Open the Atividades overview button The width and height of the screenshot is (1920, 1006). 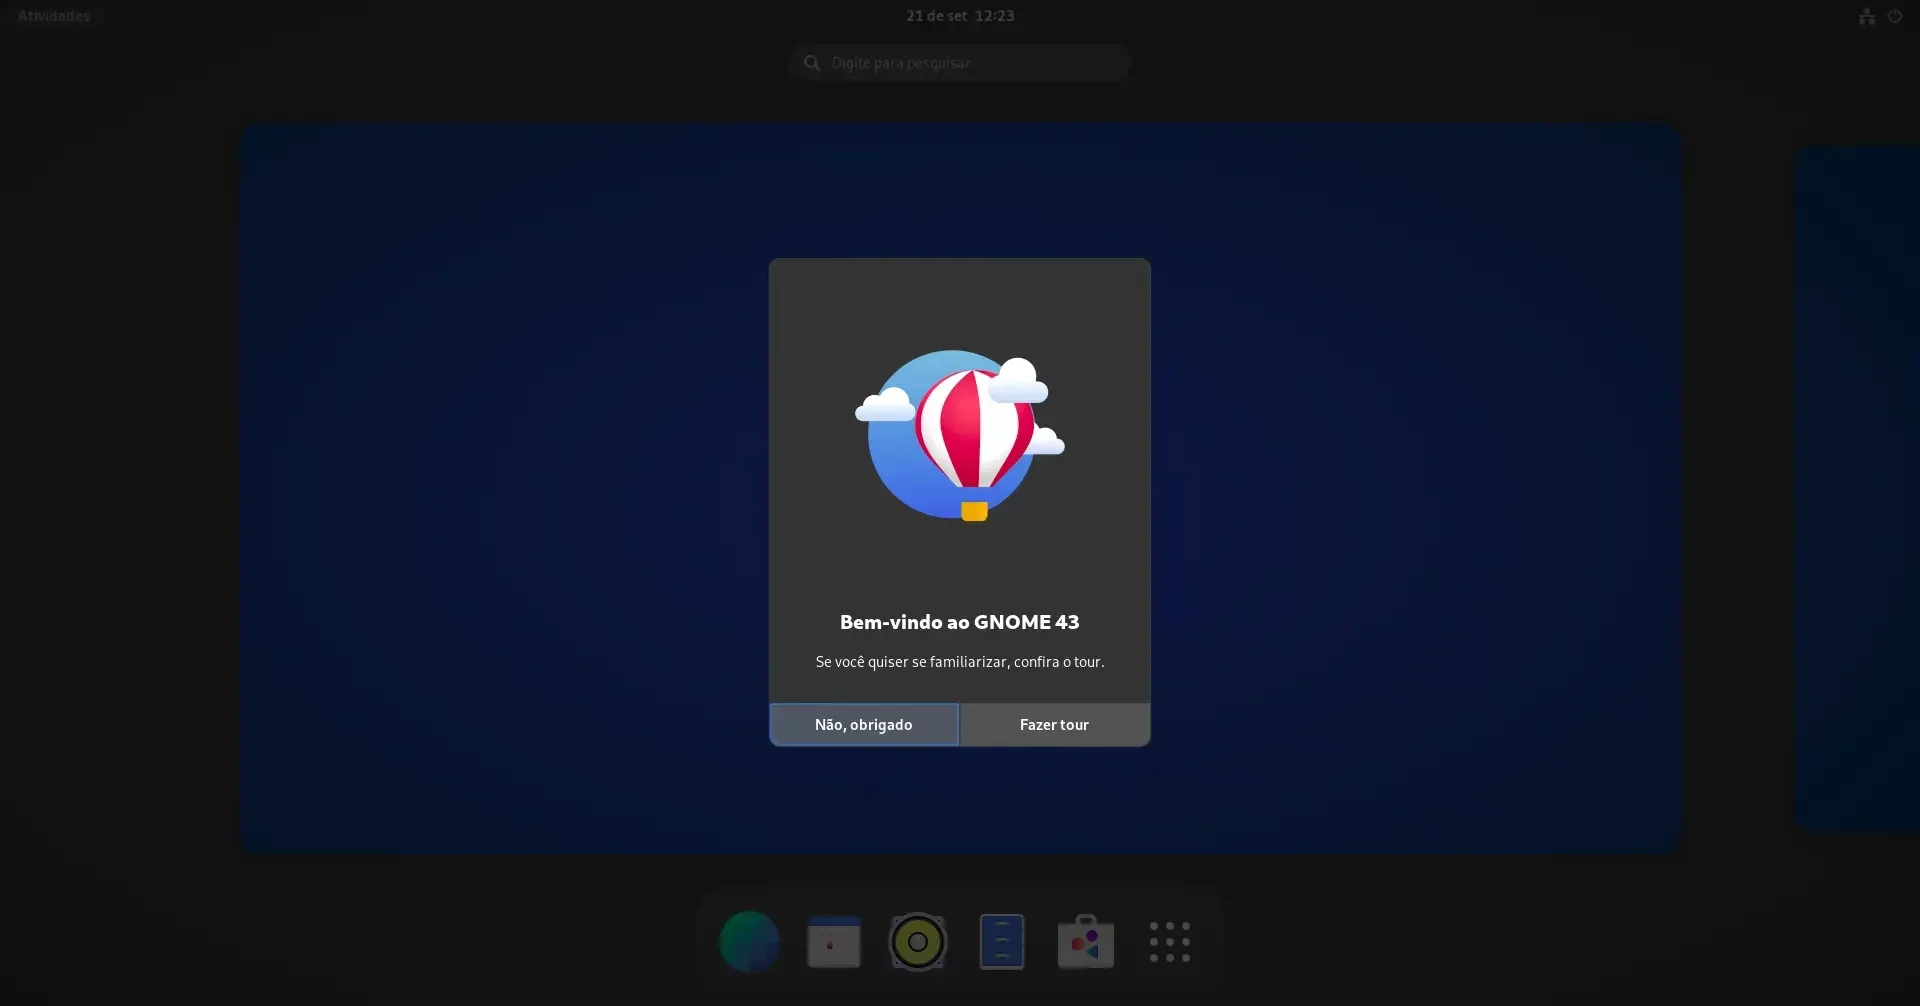54,16
